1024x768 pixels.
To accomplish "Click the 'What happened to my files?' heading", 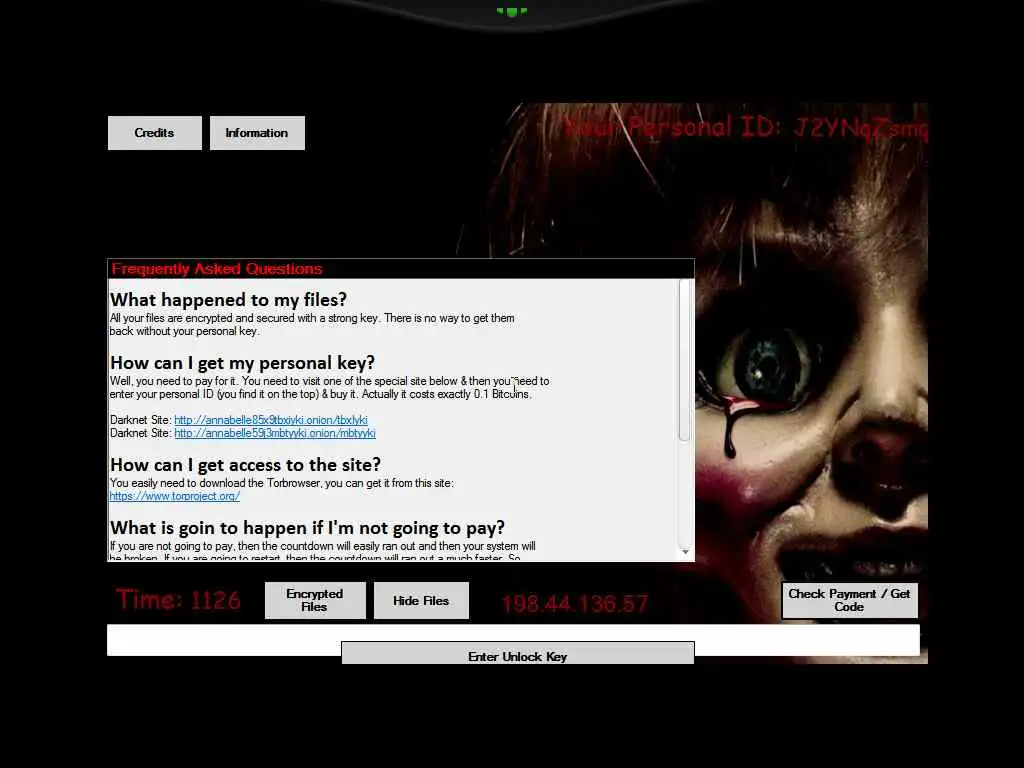I will (x=228, y=300).
